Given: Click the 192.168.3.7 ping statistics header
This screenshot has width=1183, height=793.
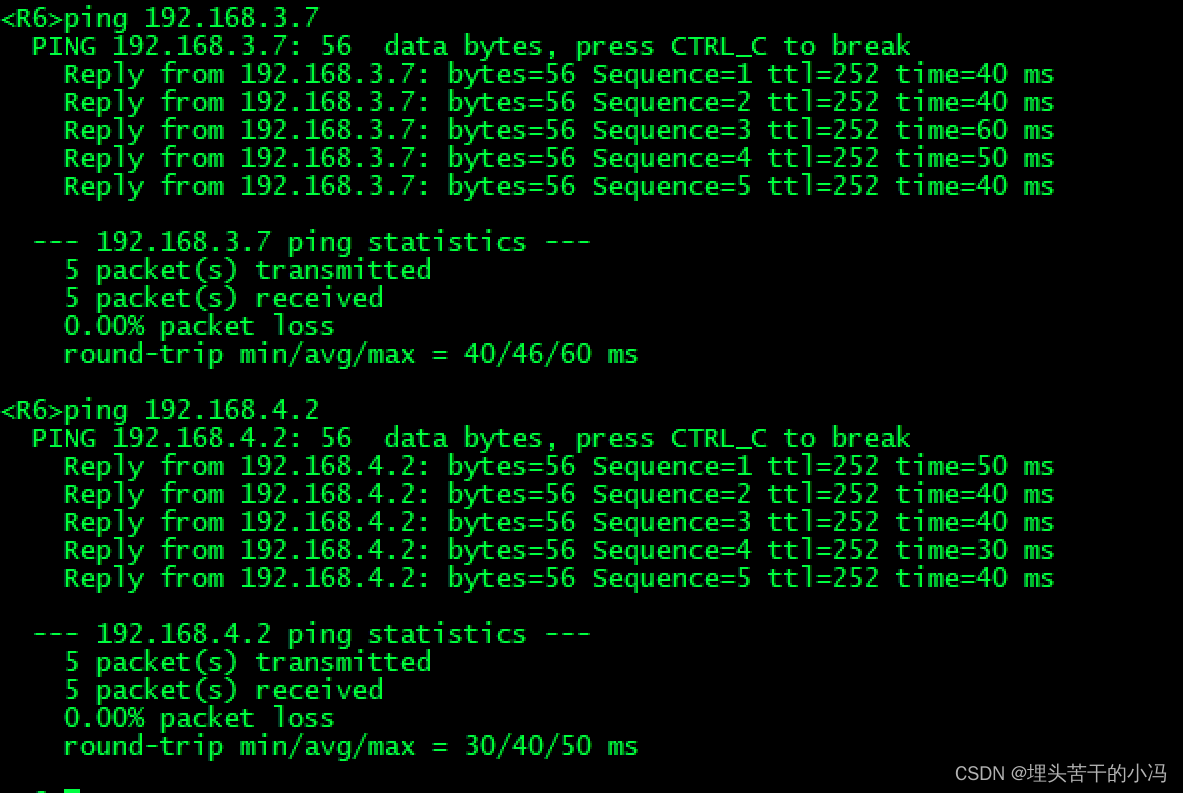Looking at the screenshot, I should tap(312, 242).
